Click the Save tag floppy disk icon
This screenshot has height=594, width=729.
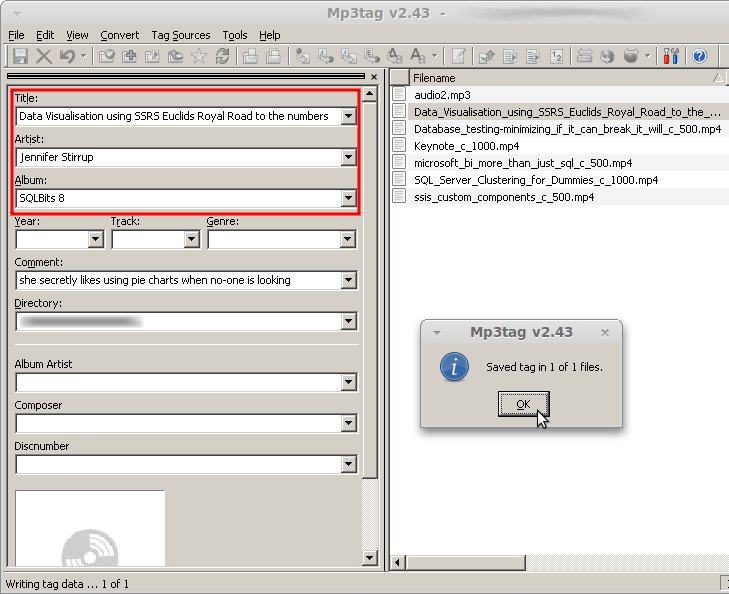20,56
